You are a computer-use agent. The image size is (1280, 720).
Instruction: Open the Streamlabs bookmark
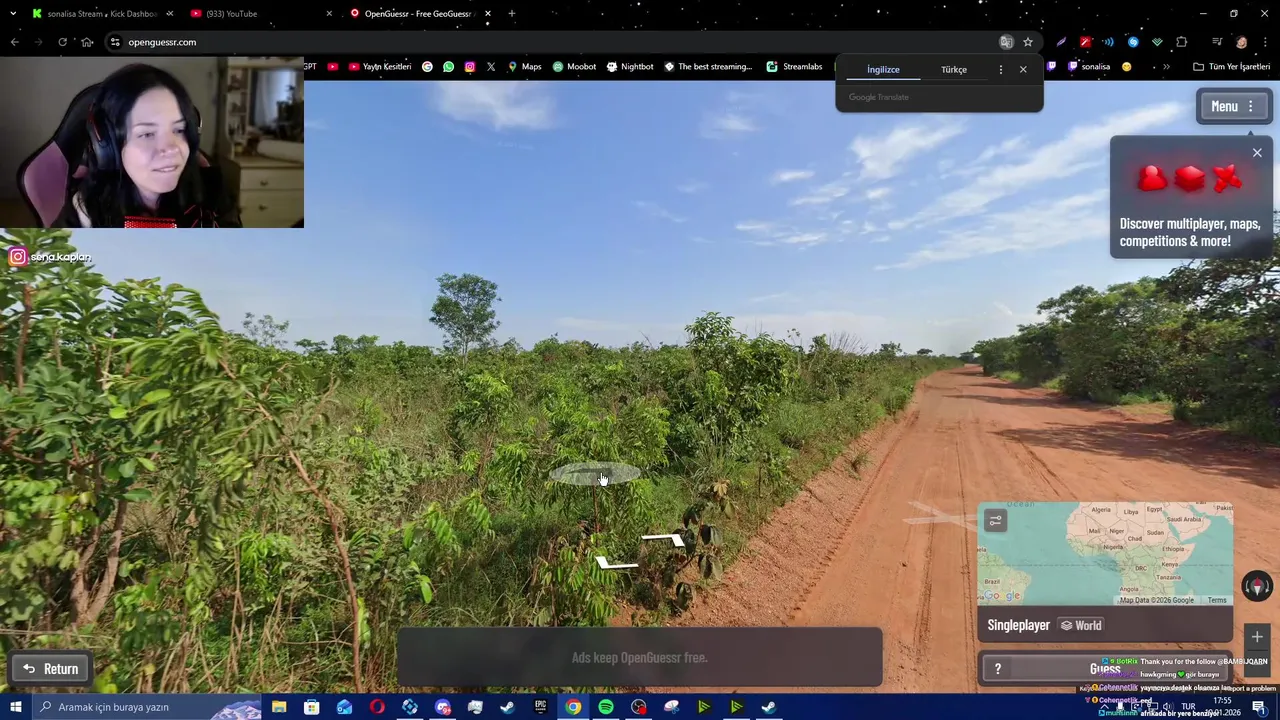(x=794, y=67)
